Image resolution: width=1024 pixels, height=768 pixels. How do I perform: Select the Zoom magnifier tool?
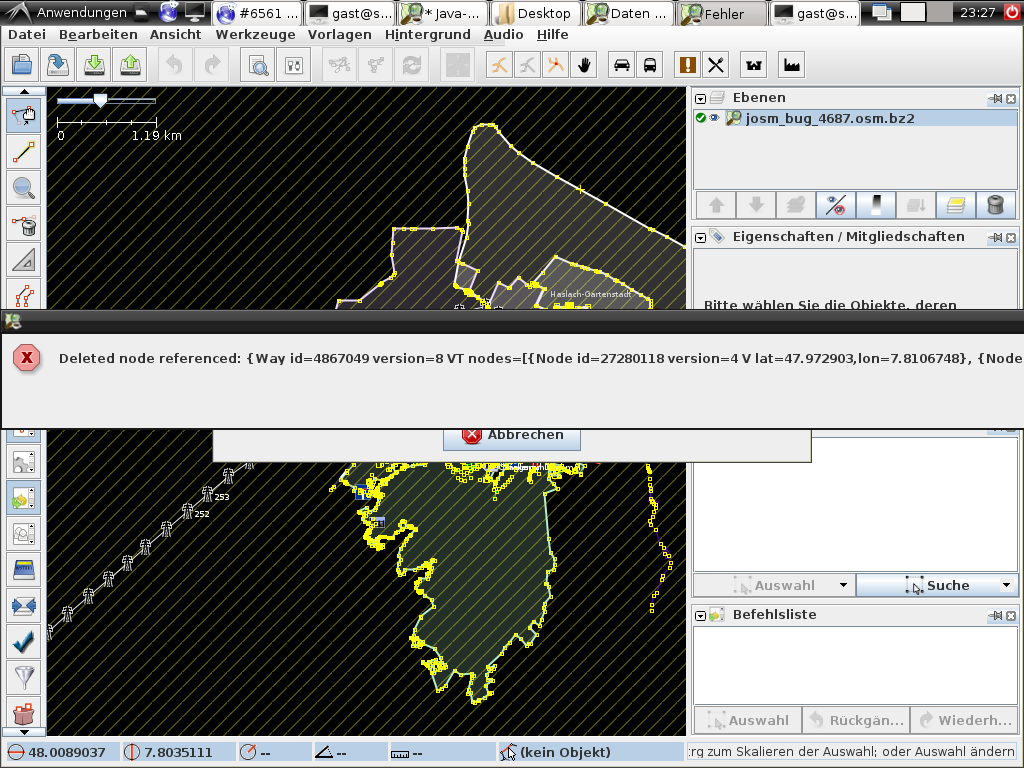(23, 187)
